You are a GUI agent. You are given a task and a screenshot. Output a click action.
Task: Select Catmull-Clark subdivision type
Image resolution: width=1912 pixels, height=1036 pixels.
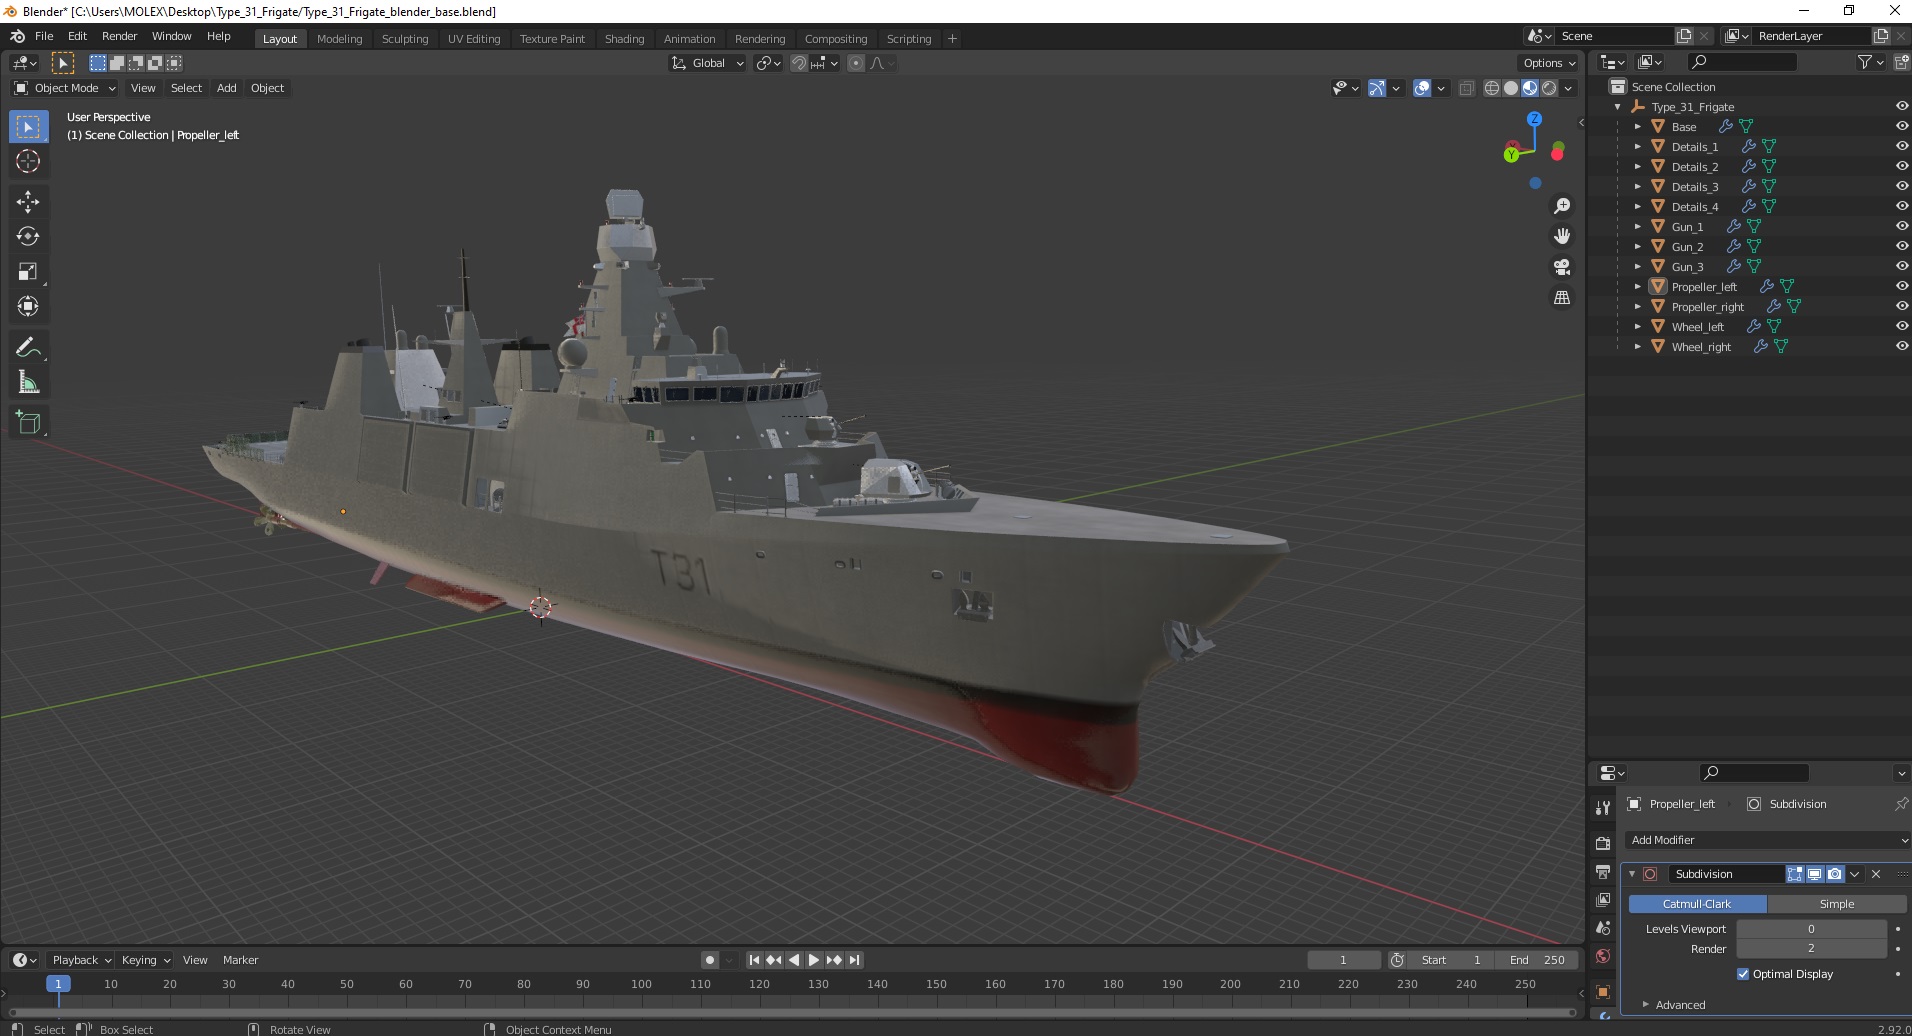pyautogui.click(x=1697, y=904)
